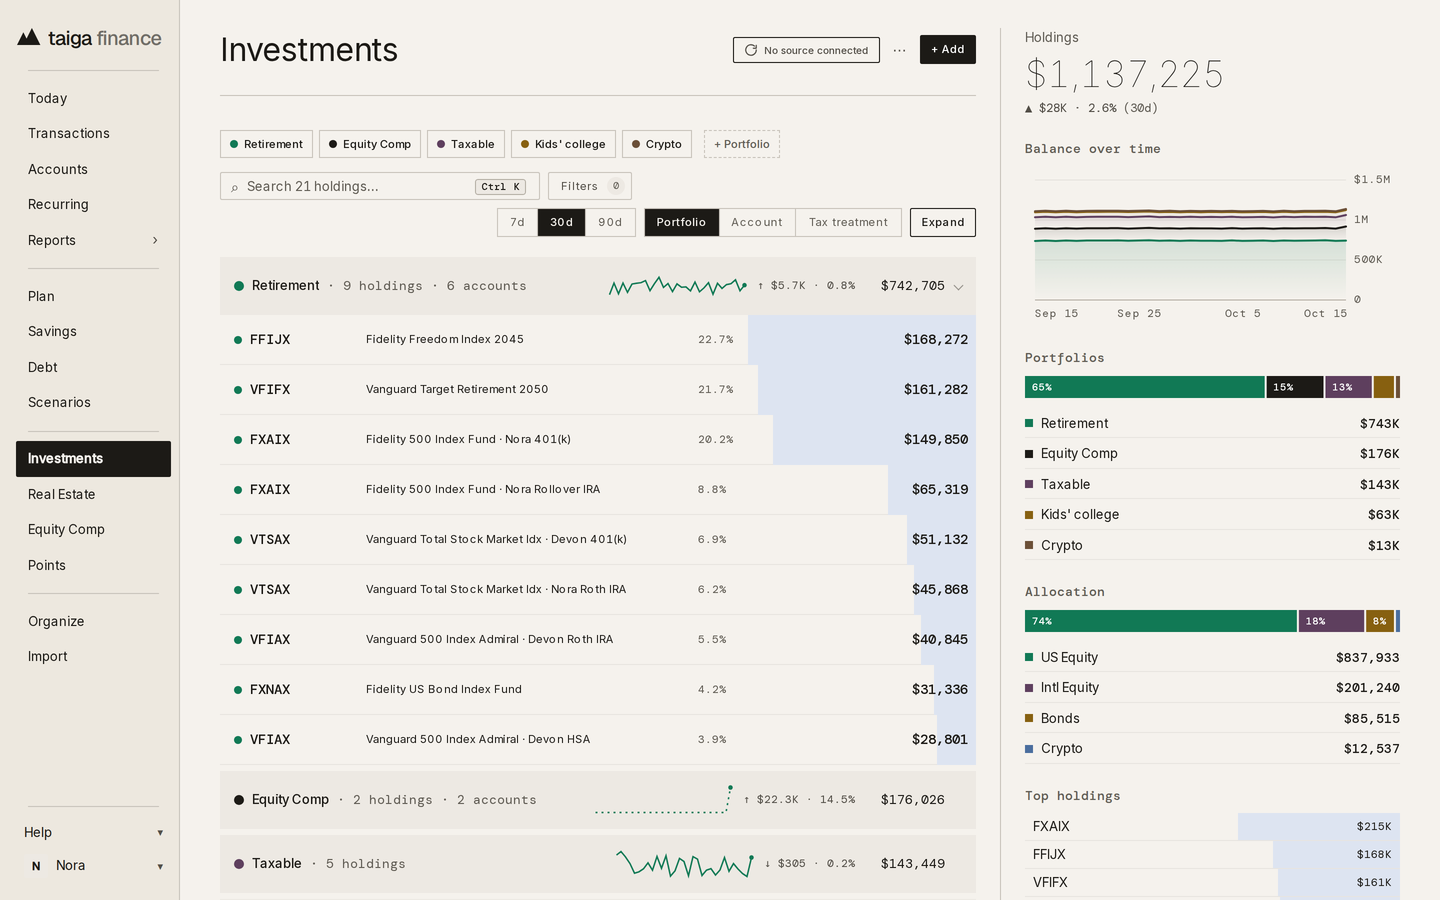Image resolution: width=1440 pixels, height=900 pixels.
Task: Toggle the Equity Comp portfolio chip
Action: coord(370,144)
